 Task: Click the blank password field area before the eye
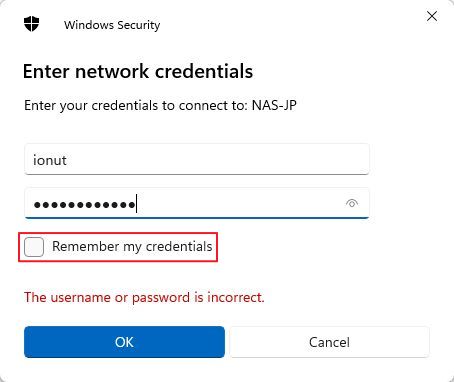click(x=240, y=203)
